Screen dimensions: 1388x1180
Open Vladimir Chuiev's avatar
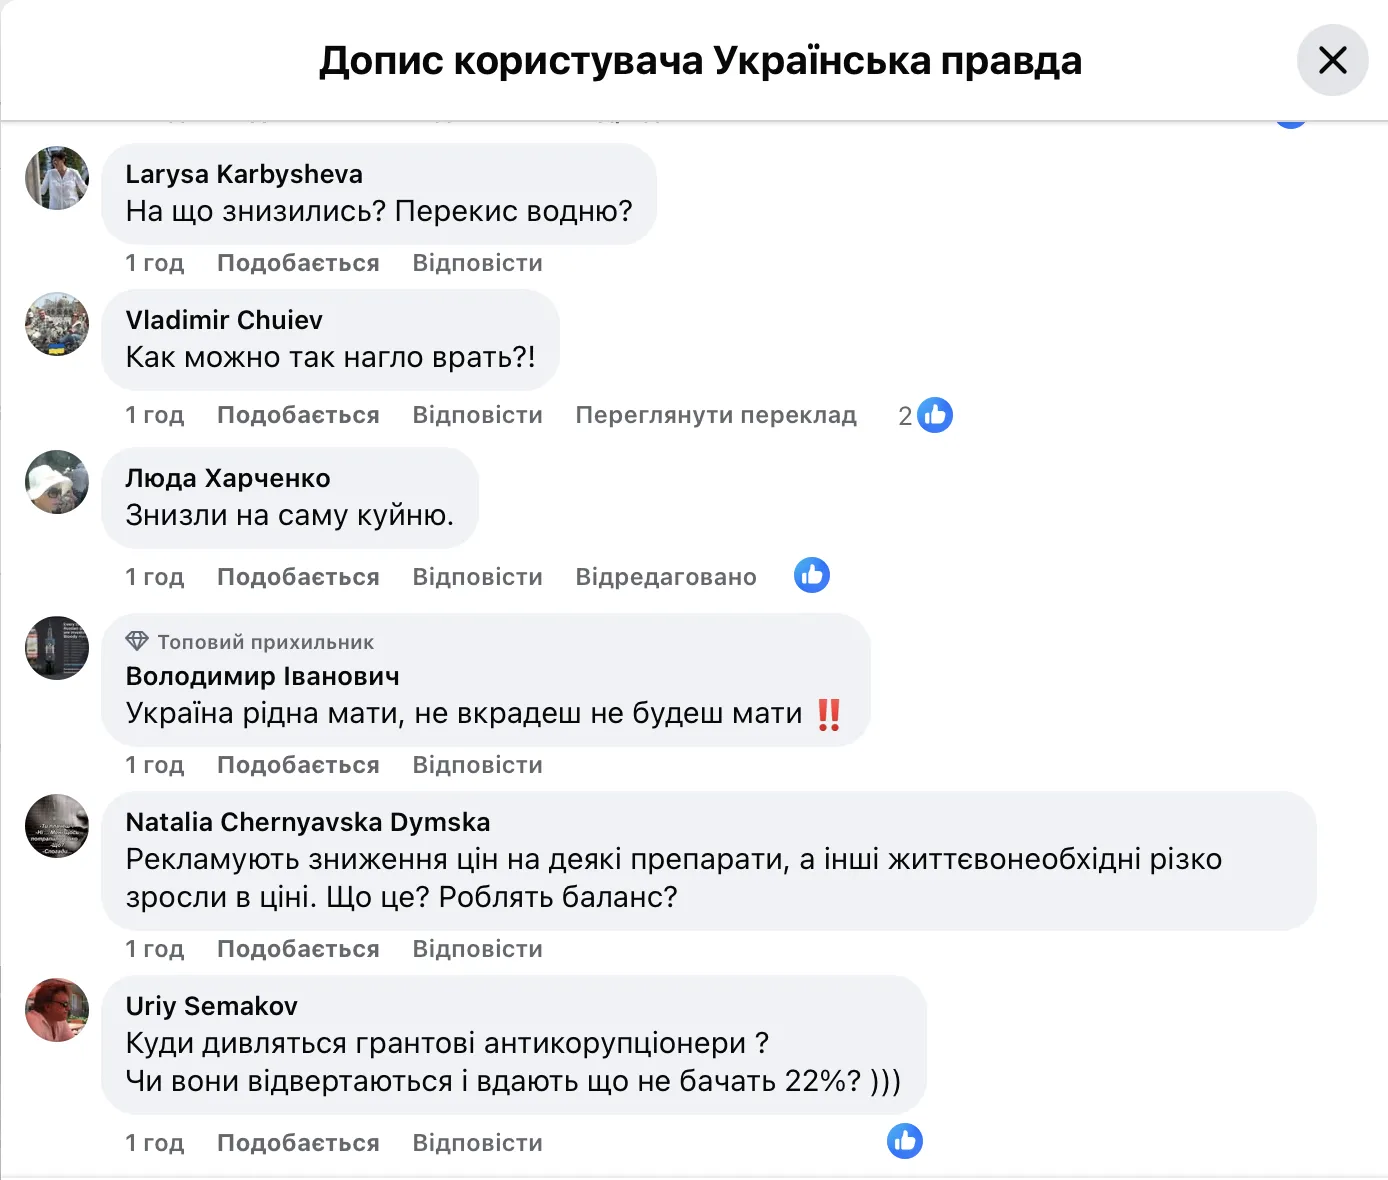pyautogui.click(x=57, y=324)
